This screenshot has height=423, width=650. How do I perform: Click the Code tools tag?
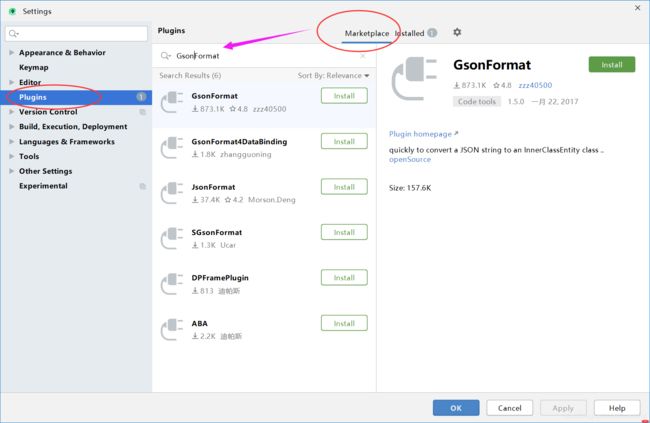[477, 102]
